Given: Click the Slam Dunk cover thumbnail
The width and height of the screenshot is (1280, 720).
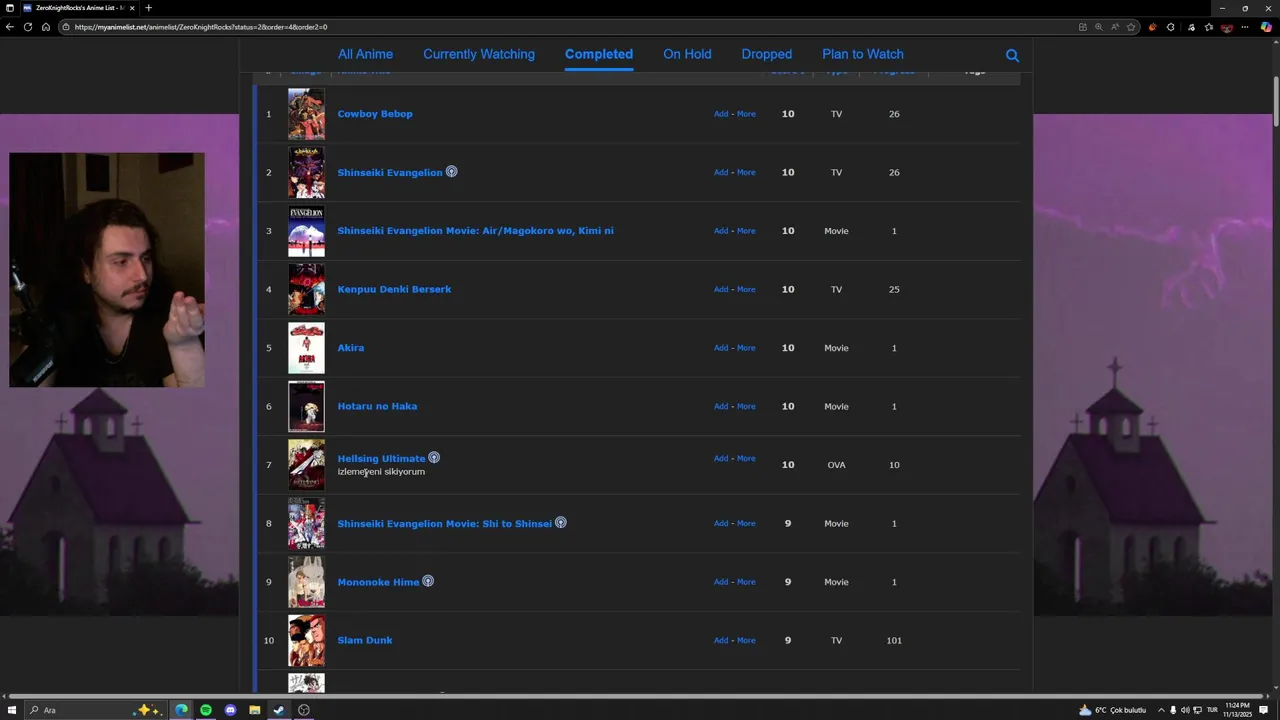Looking at the screenshot, I should tap(306, 640).
